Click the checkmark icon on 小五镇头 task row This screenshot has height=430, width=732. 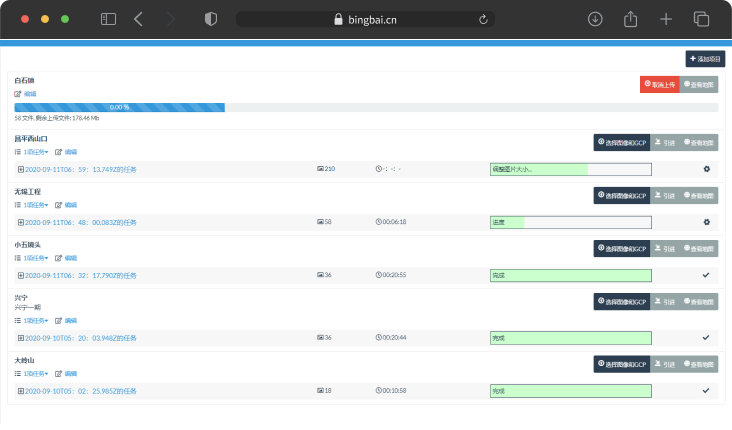[x=706, y=275]
